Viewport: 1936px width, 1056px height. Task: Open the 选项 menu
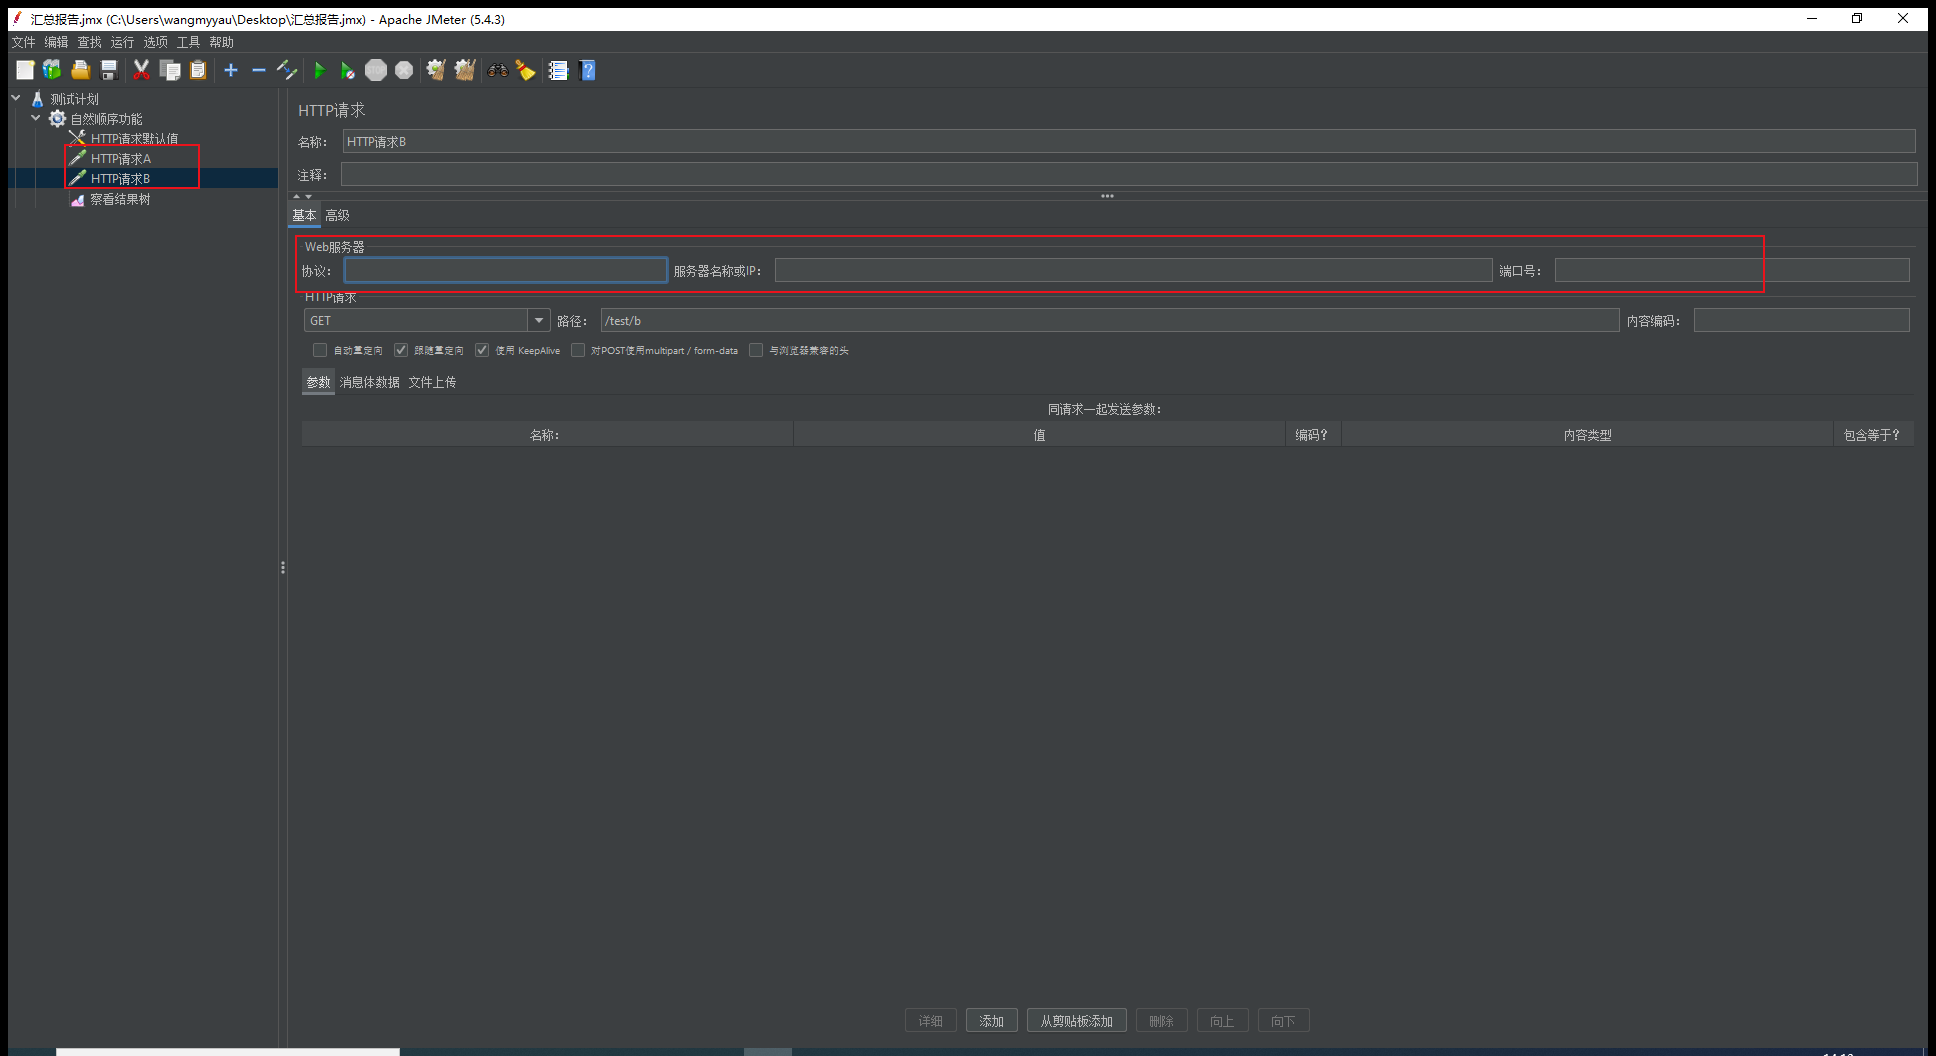coord(155,42)
